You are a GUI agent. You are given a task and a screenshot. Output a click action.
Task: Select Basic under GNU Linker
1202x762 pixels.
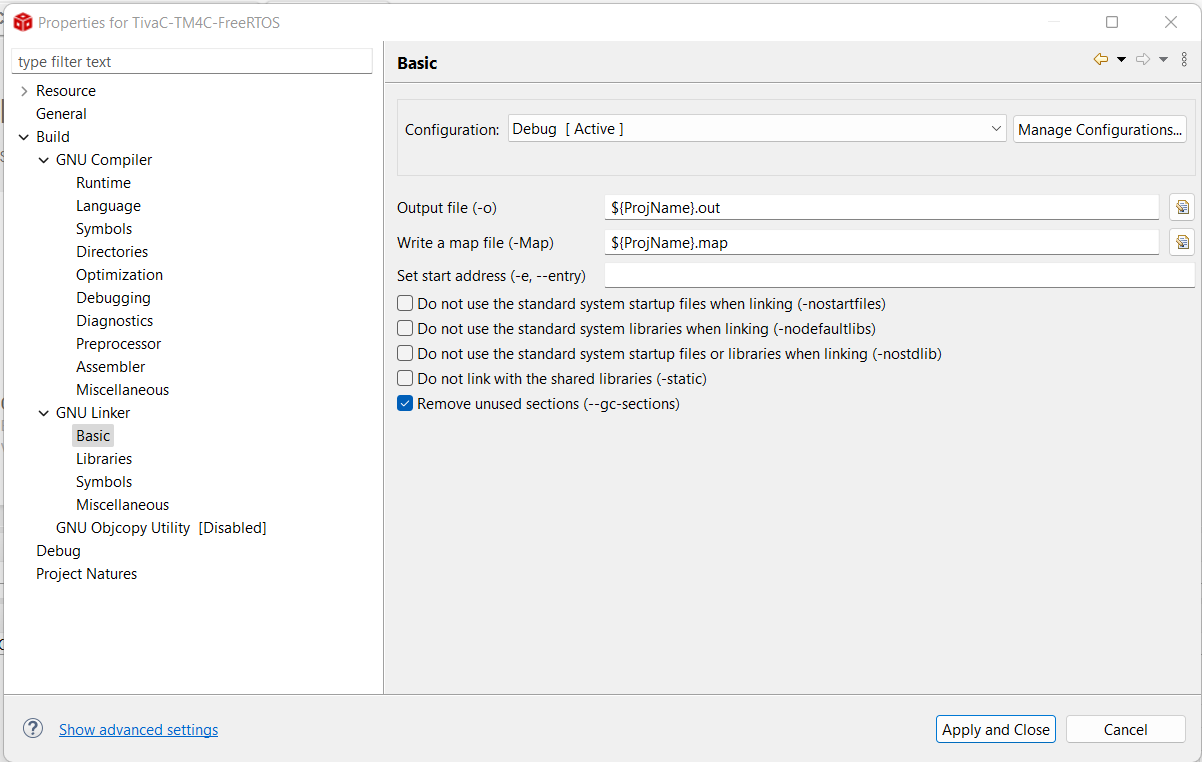coord(93,436)
